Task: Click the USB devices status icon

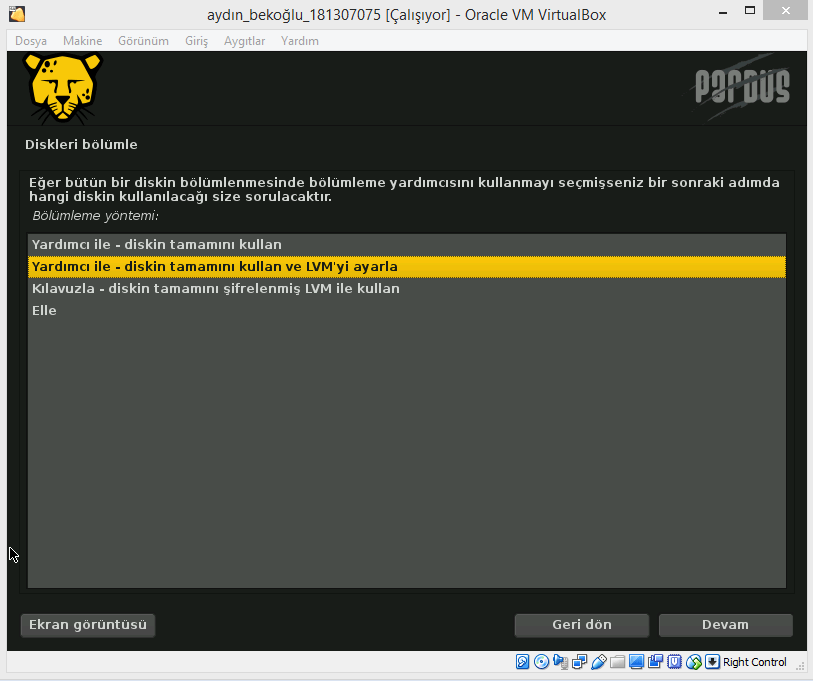Action: (599, 662)
